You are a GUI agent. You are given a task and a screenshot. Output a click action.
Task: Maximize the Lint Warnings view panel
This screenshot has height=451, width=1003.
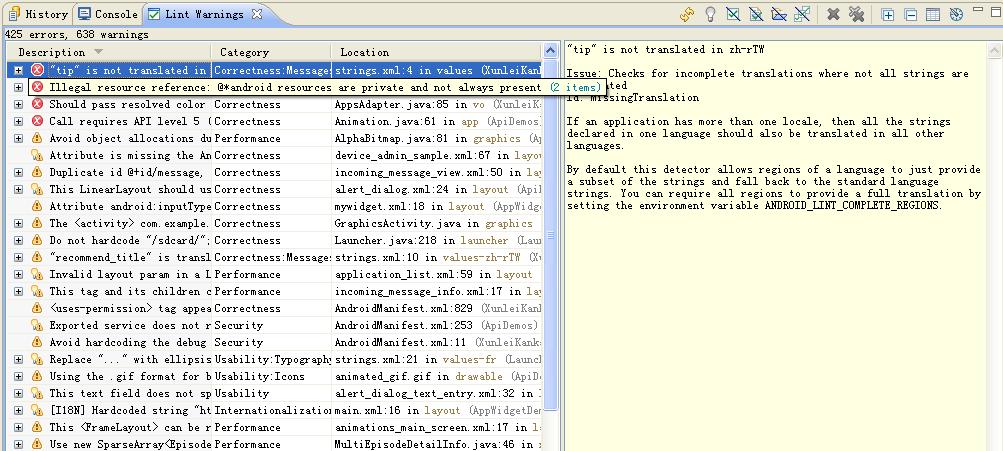[x=995, y=10]
